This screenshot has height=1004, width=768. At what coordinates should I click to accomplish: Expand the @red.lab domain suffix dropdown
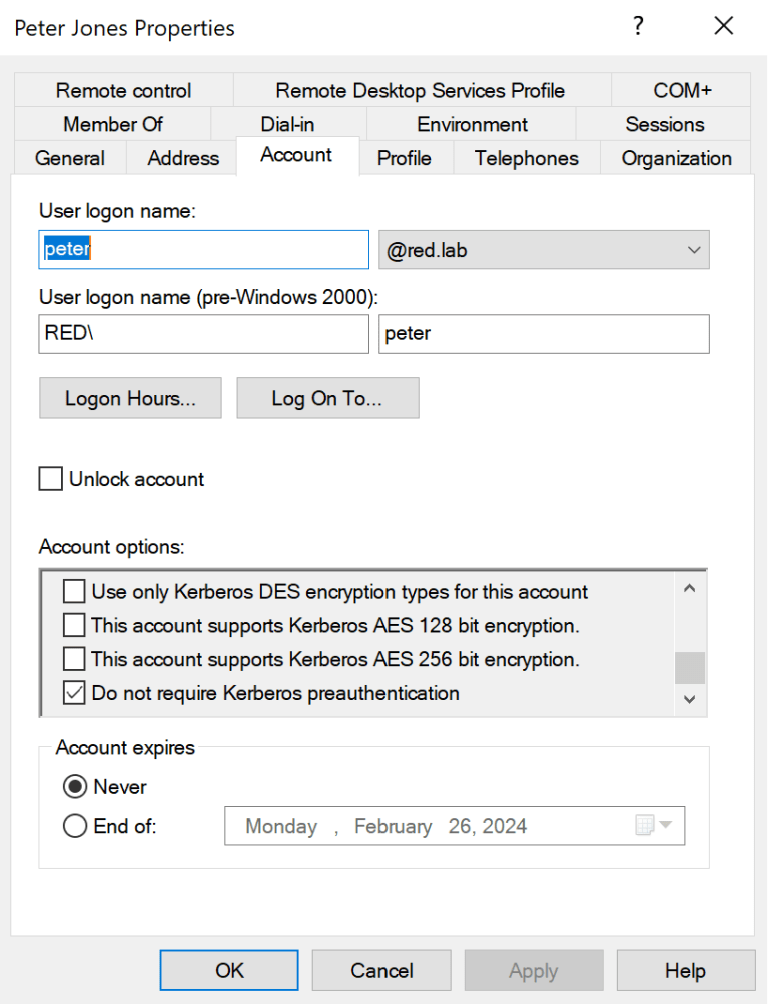[x=694, y=250]
